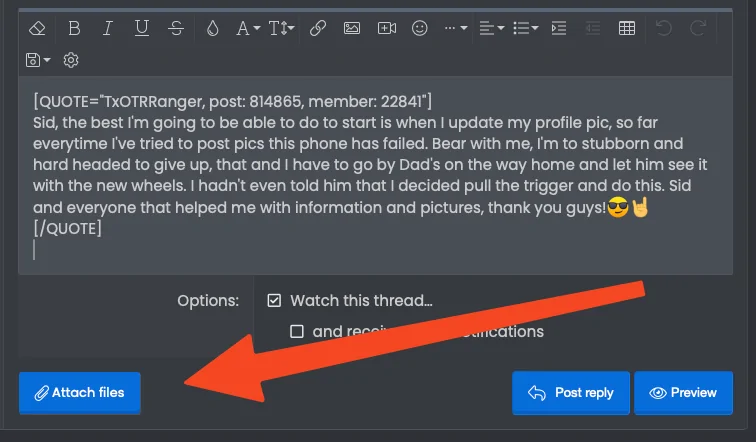The image size is (756, 442).
Task: Click the sunglasses emoji in the quote
Action: click(x=618, y=208)
